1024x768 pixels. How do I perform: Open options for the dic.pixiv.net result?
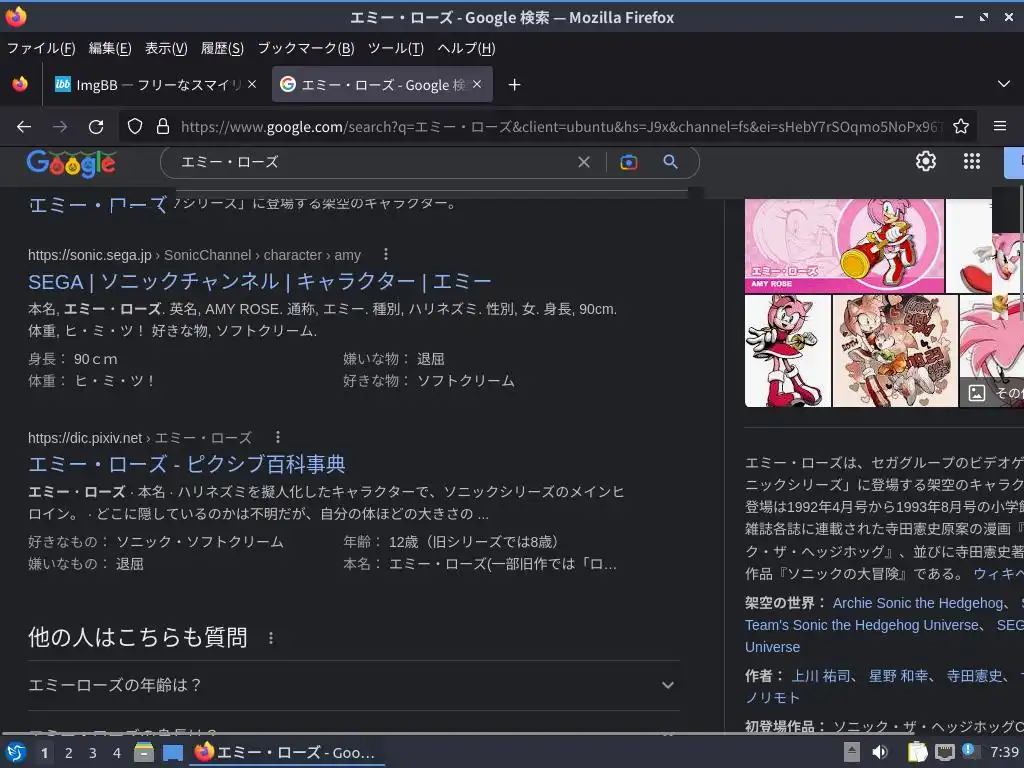pyautogui.click(x=278, y=437)
